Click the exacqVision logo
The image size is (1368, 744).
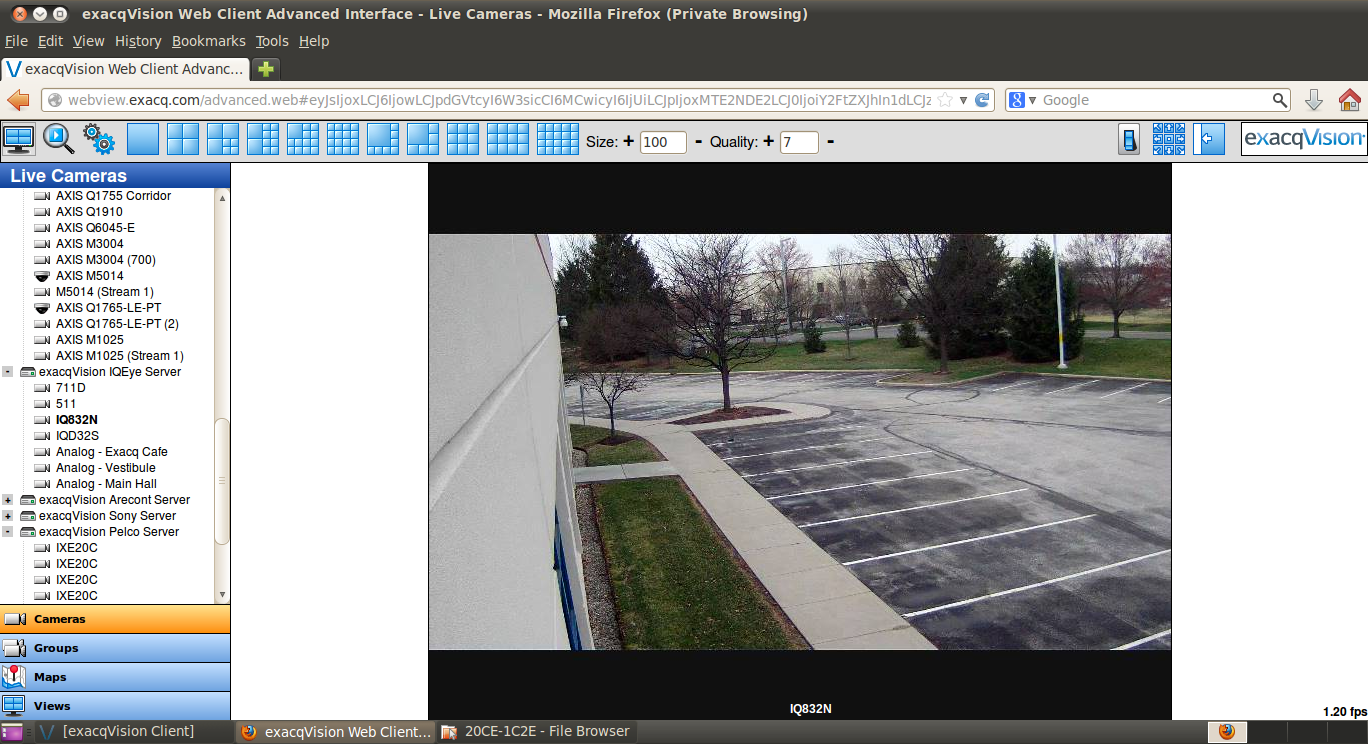tap(1303, 139)
